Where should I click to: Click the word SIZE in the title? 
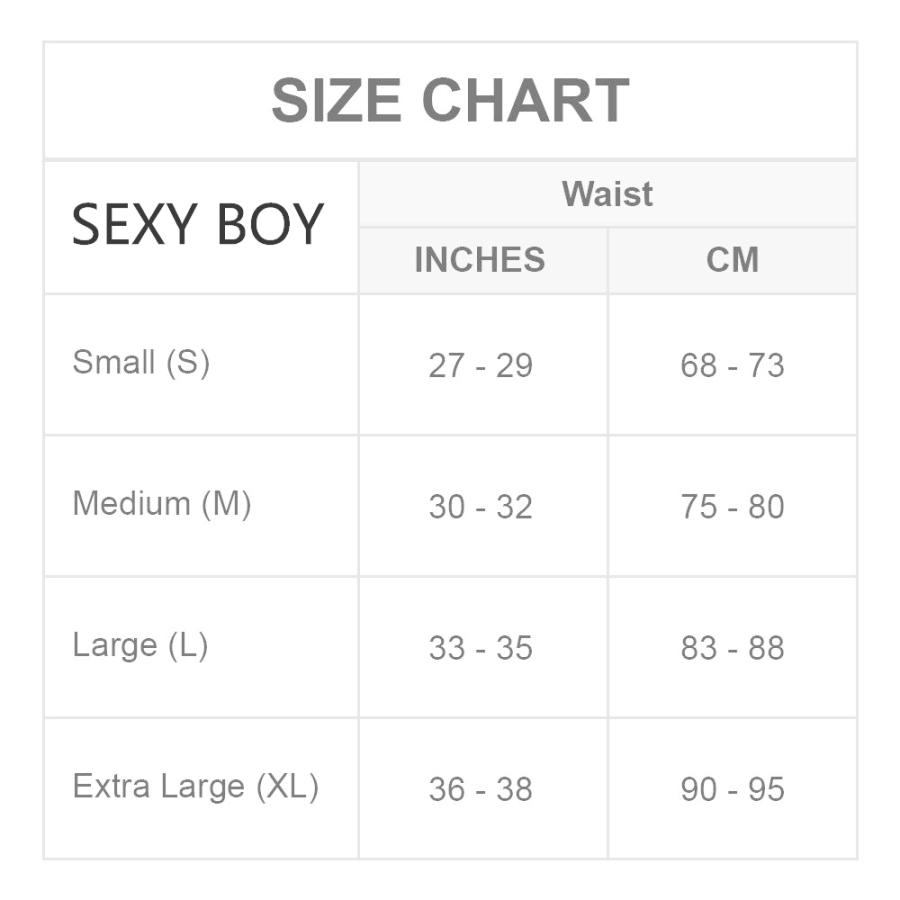(336, 100)
